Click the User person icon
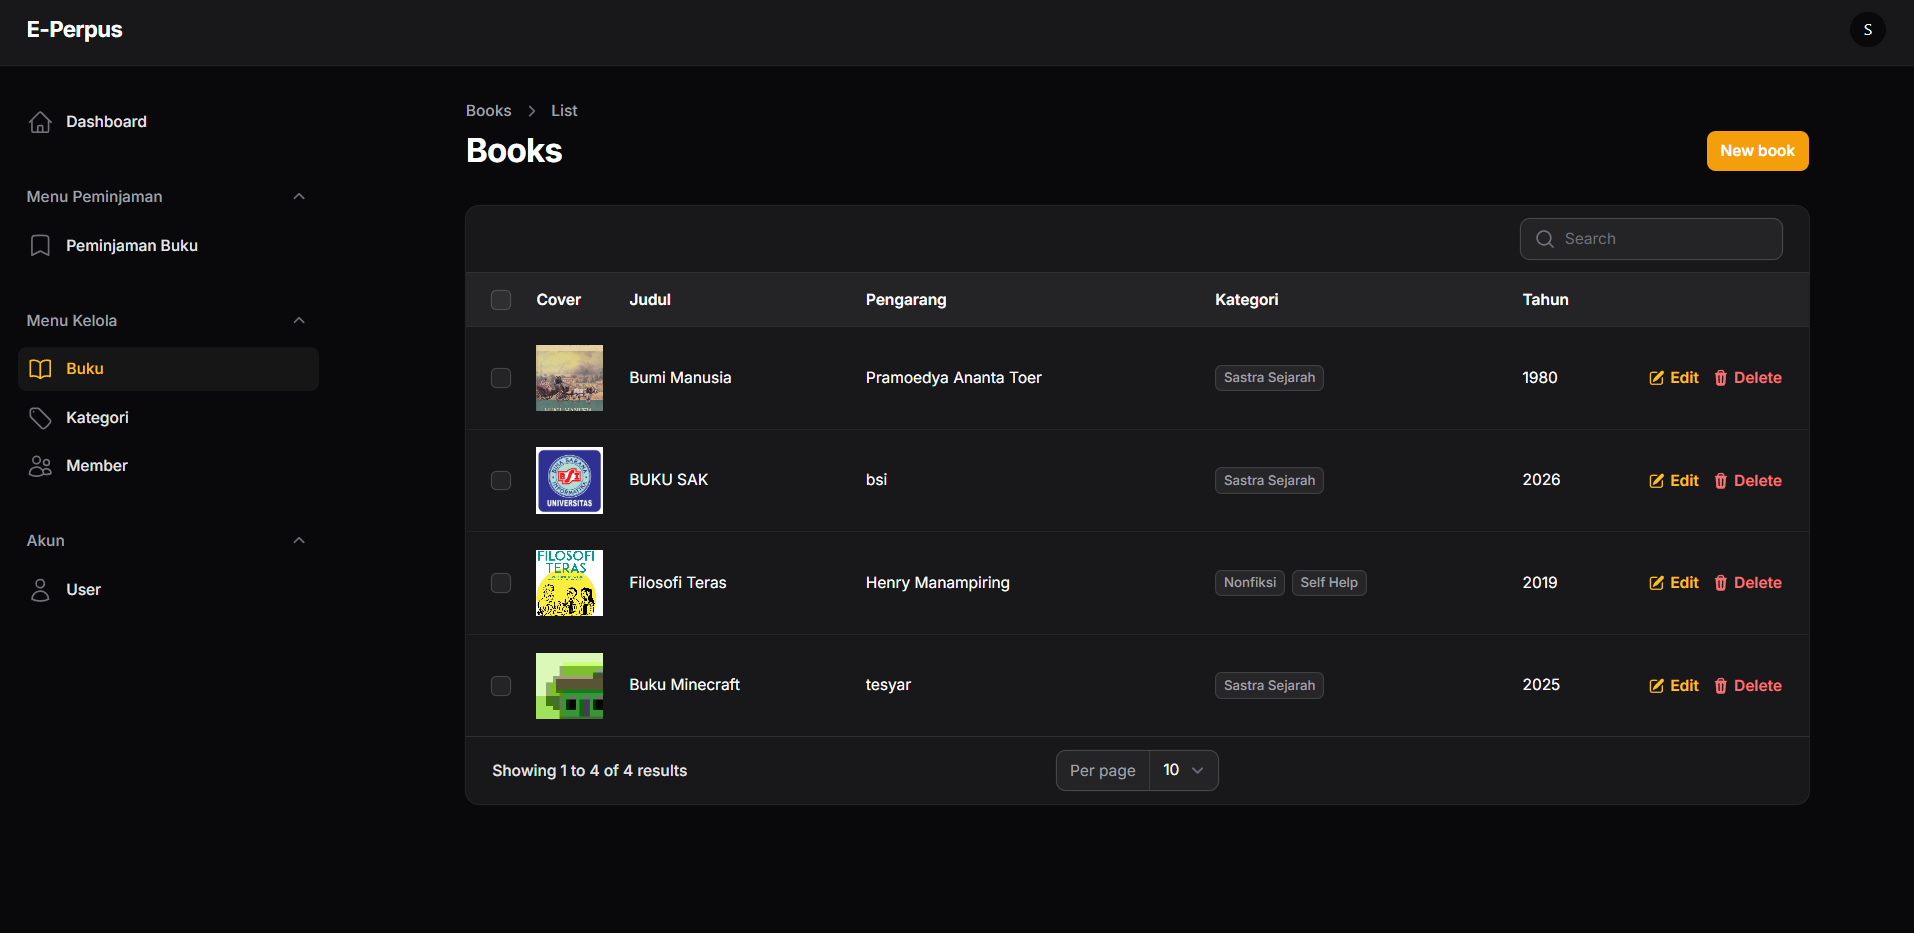This screenshot has height=933, width=1914. point(40,590)
